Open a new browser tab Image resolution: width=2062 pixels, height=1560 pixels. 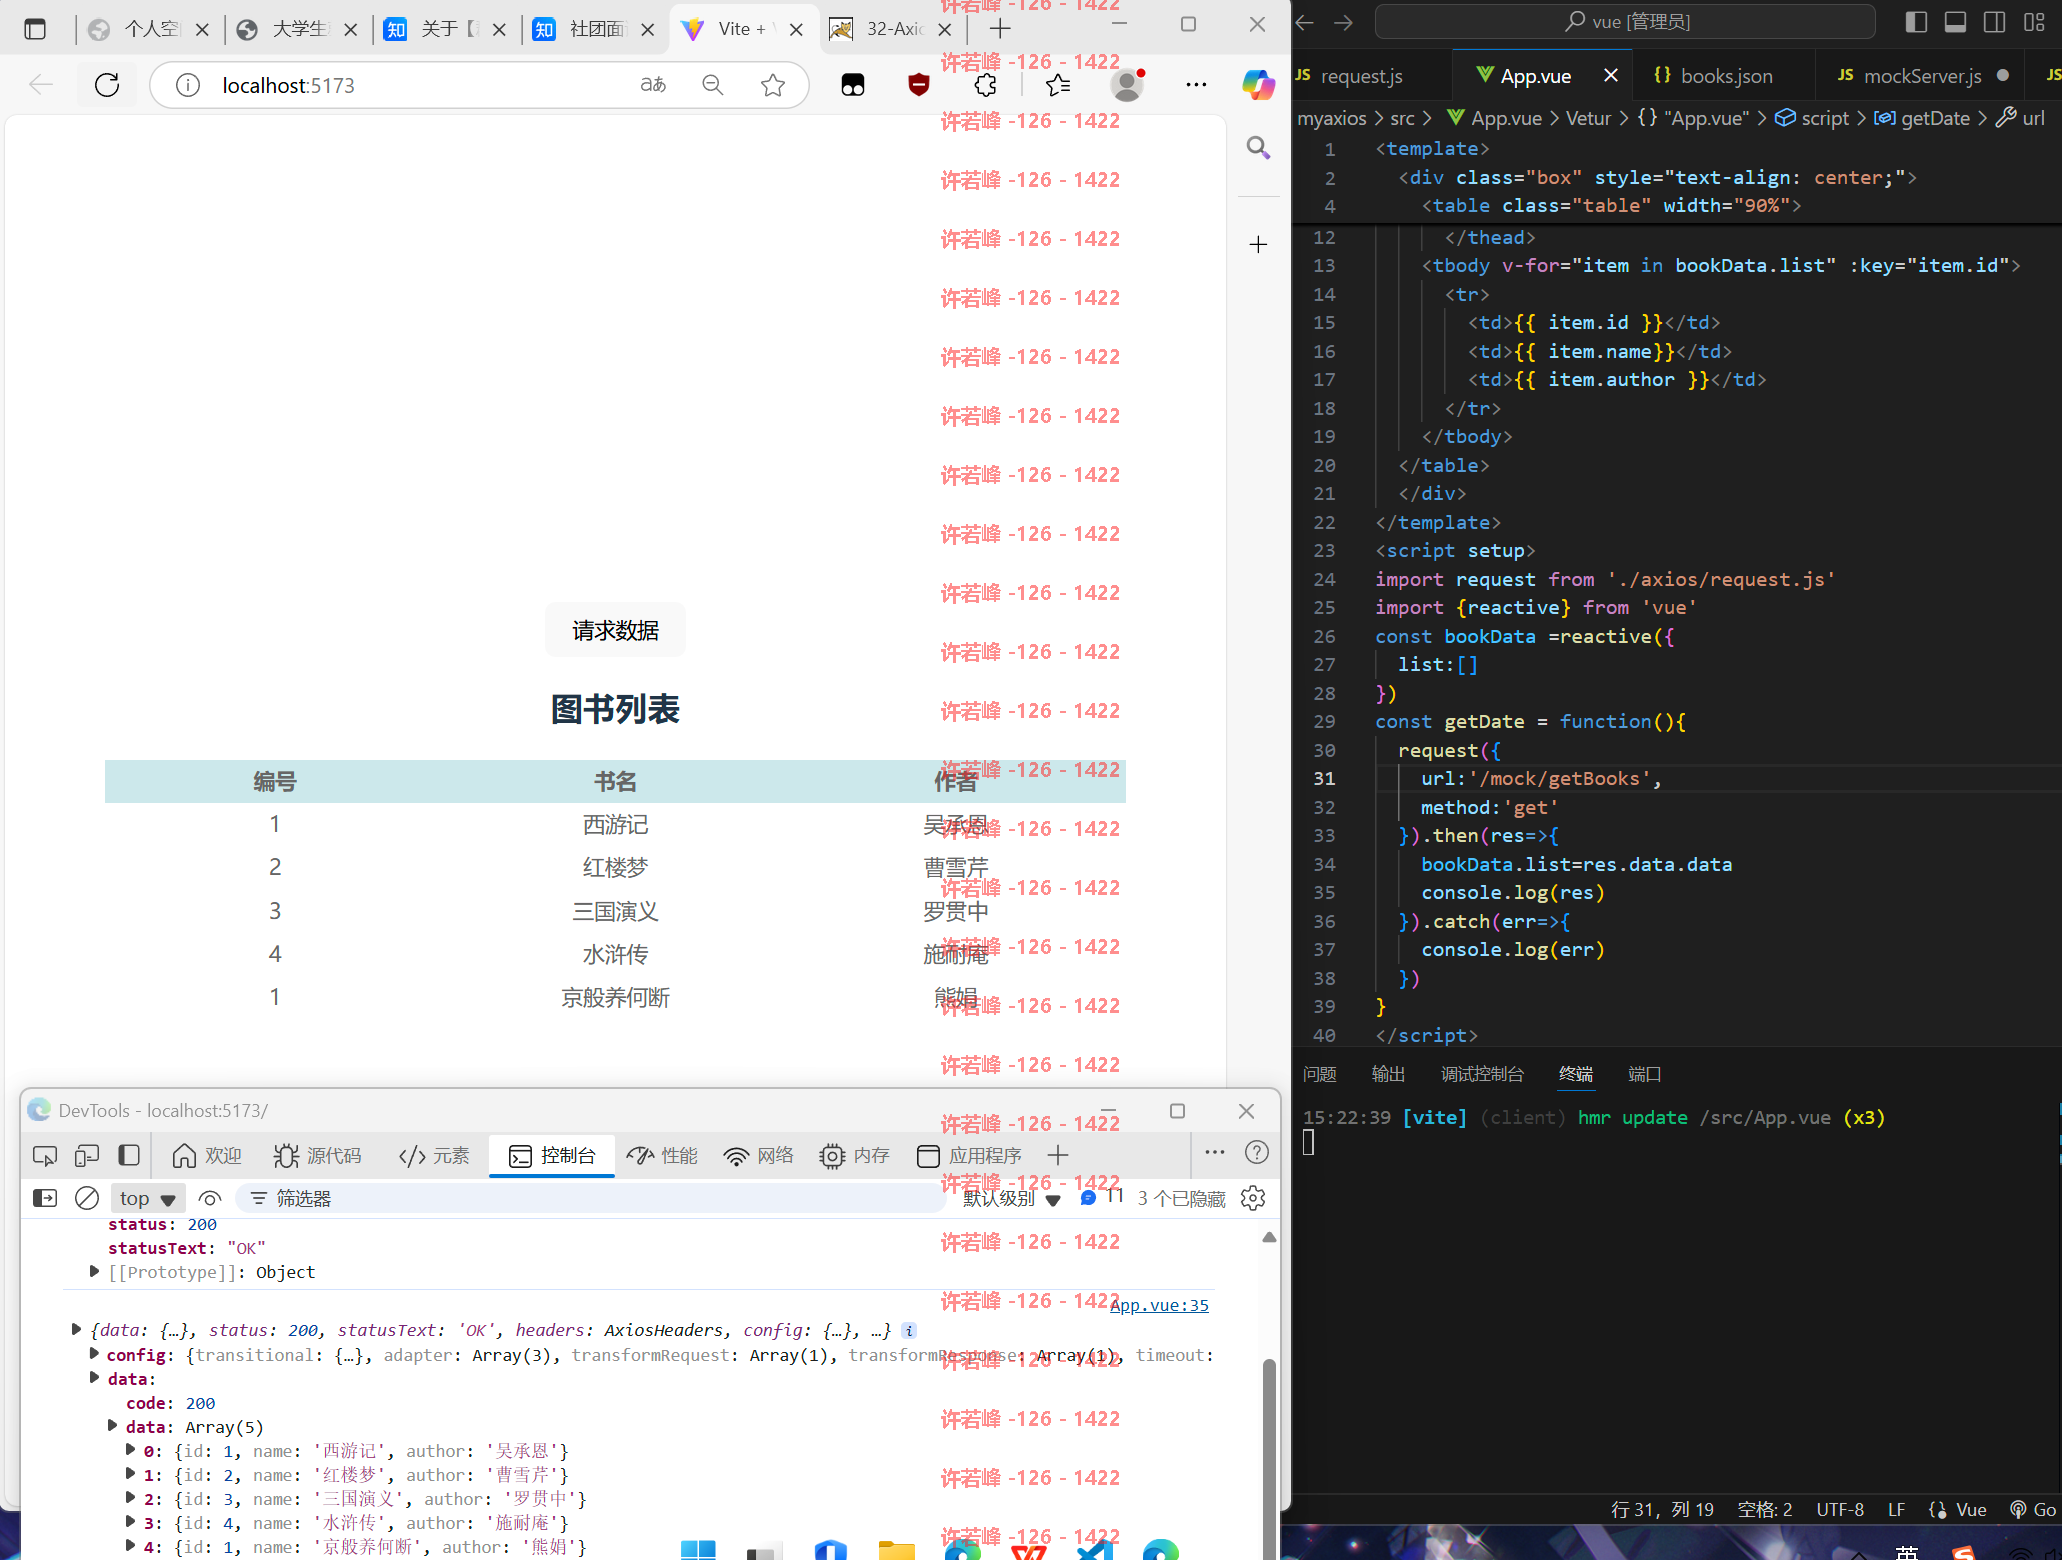pos(1000,29)
